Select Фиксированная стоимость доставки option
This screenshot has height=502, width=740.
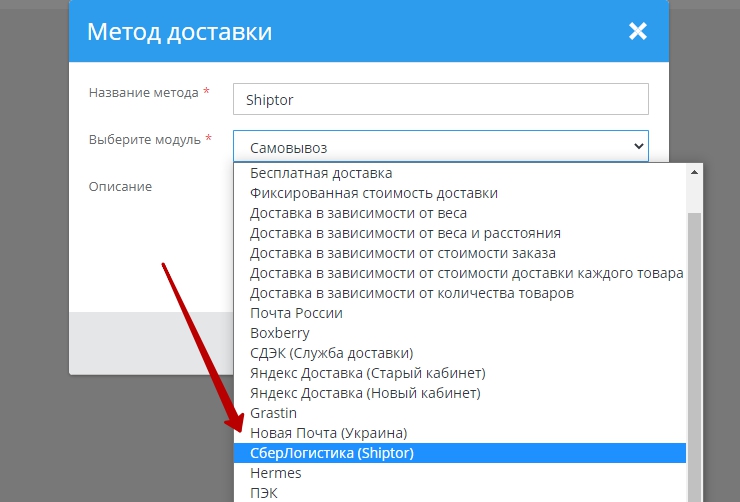pyautogui.click(x=373, y=193)
